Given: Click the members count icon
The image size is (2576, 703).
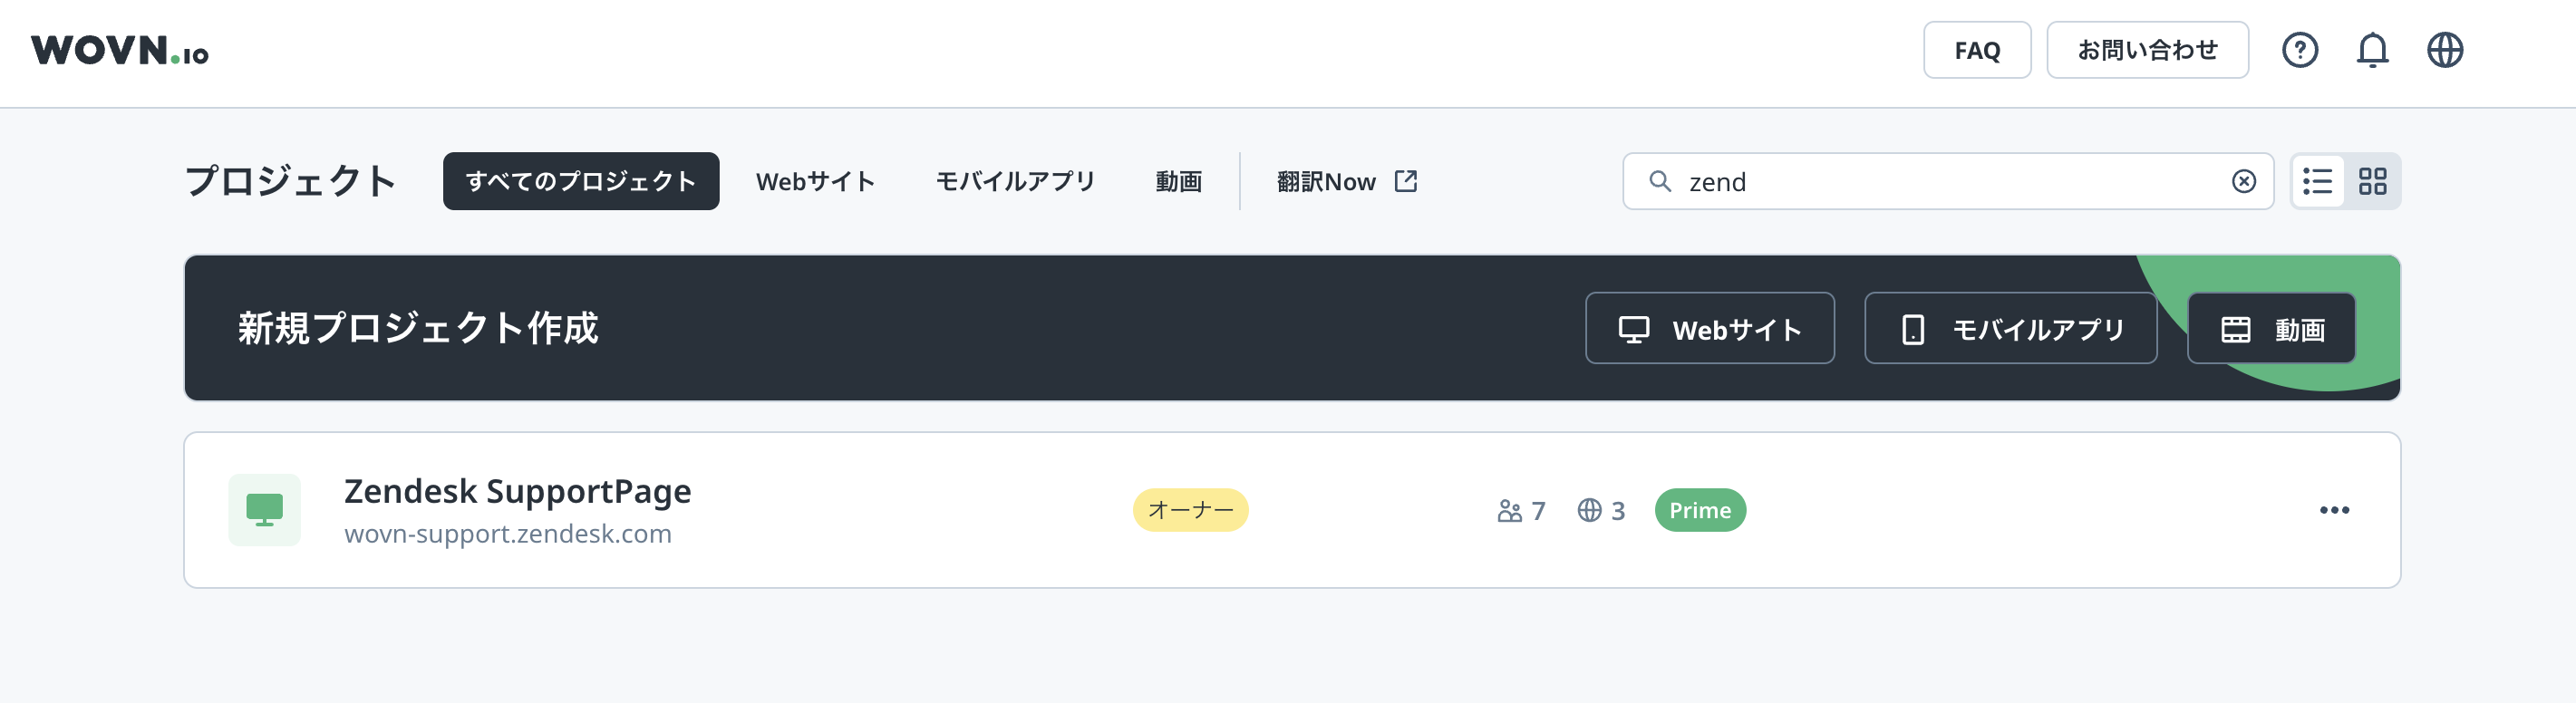Looking at the screenshot, I should (1509, 511).
